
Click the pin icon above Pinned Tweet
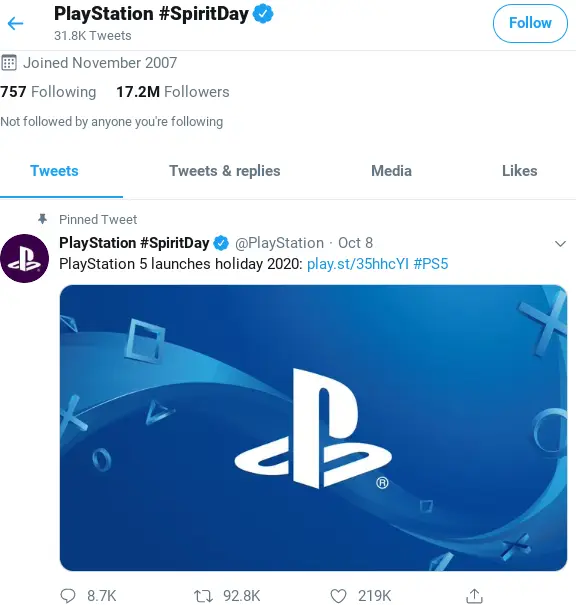tap(42, 219)
